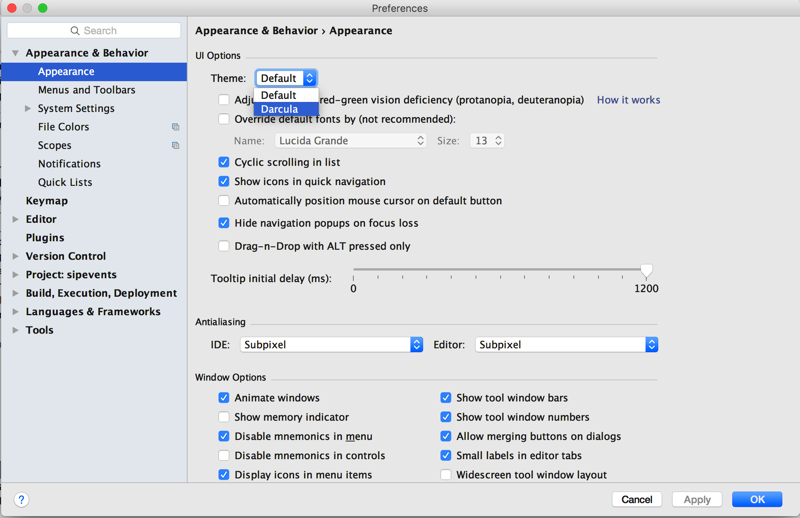
Task: Disable Animate windows checkbox
Action: (x=224, y=398)
